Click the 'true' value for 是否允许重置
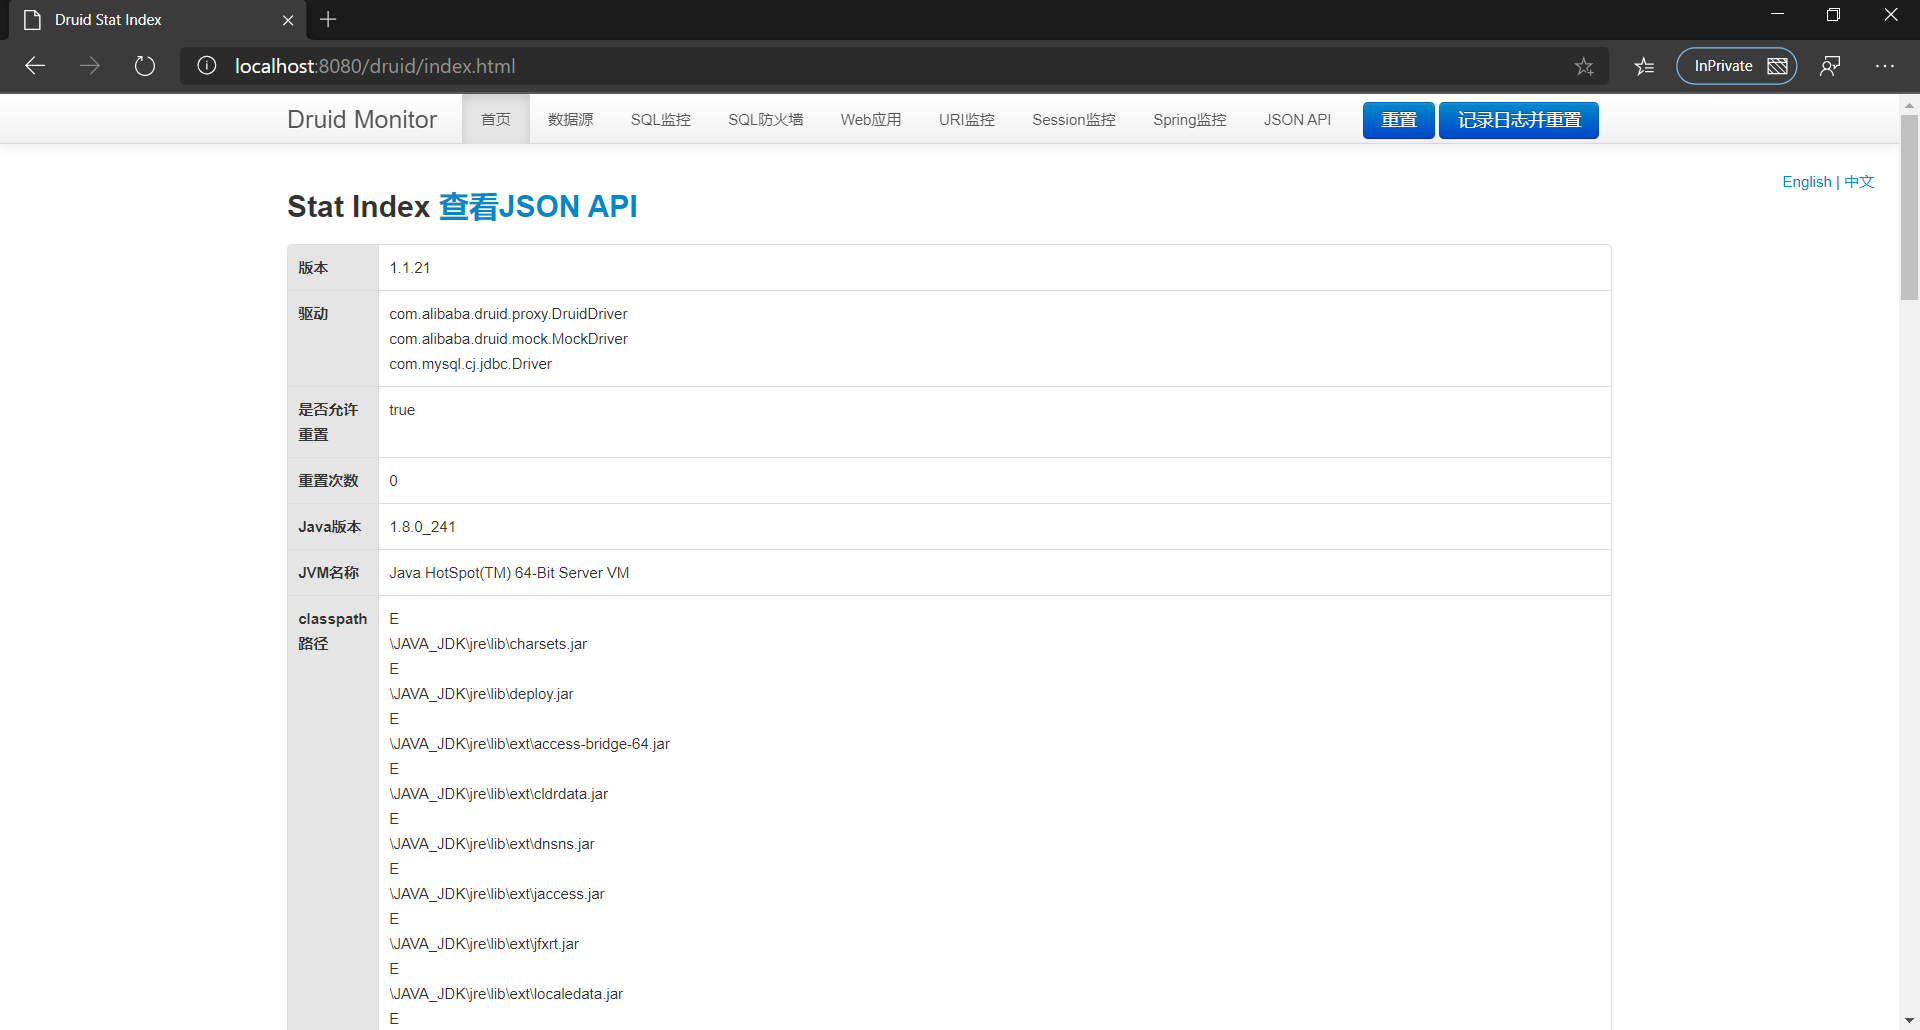This screenshot has height=1030, width=1920. tap(402, 410)
